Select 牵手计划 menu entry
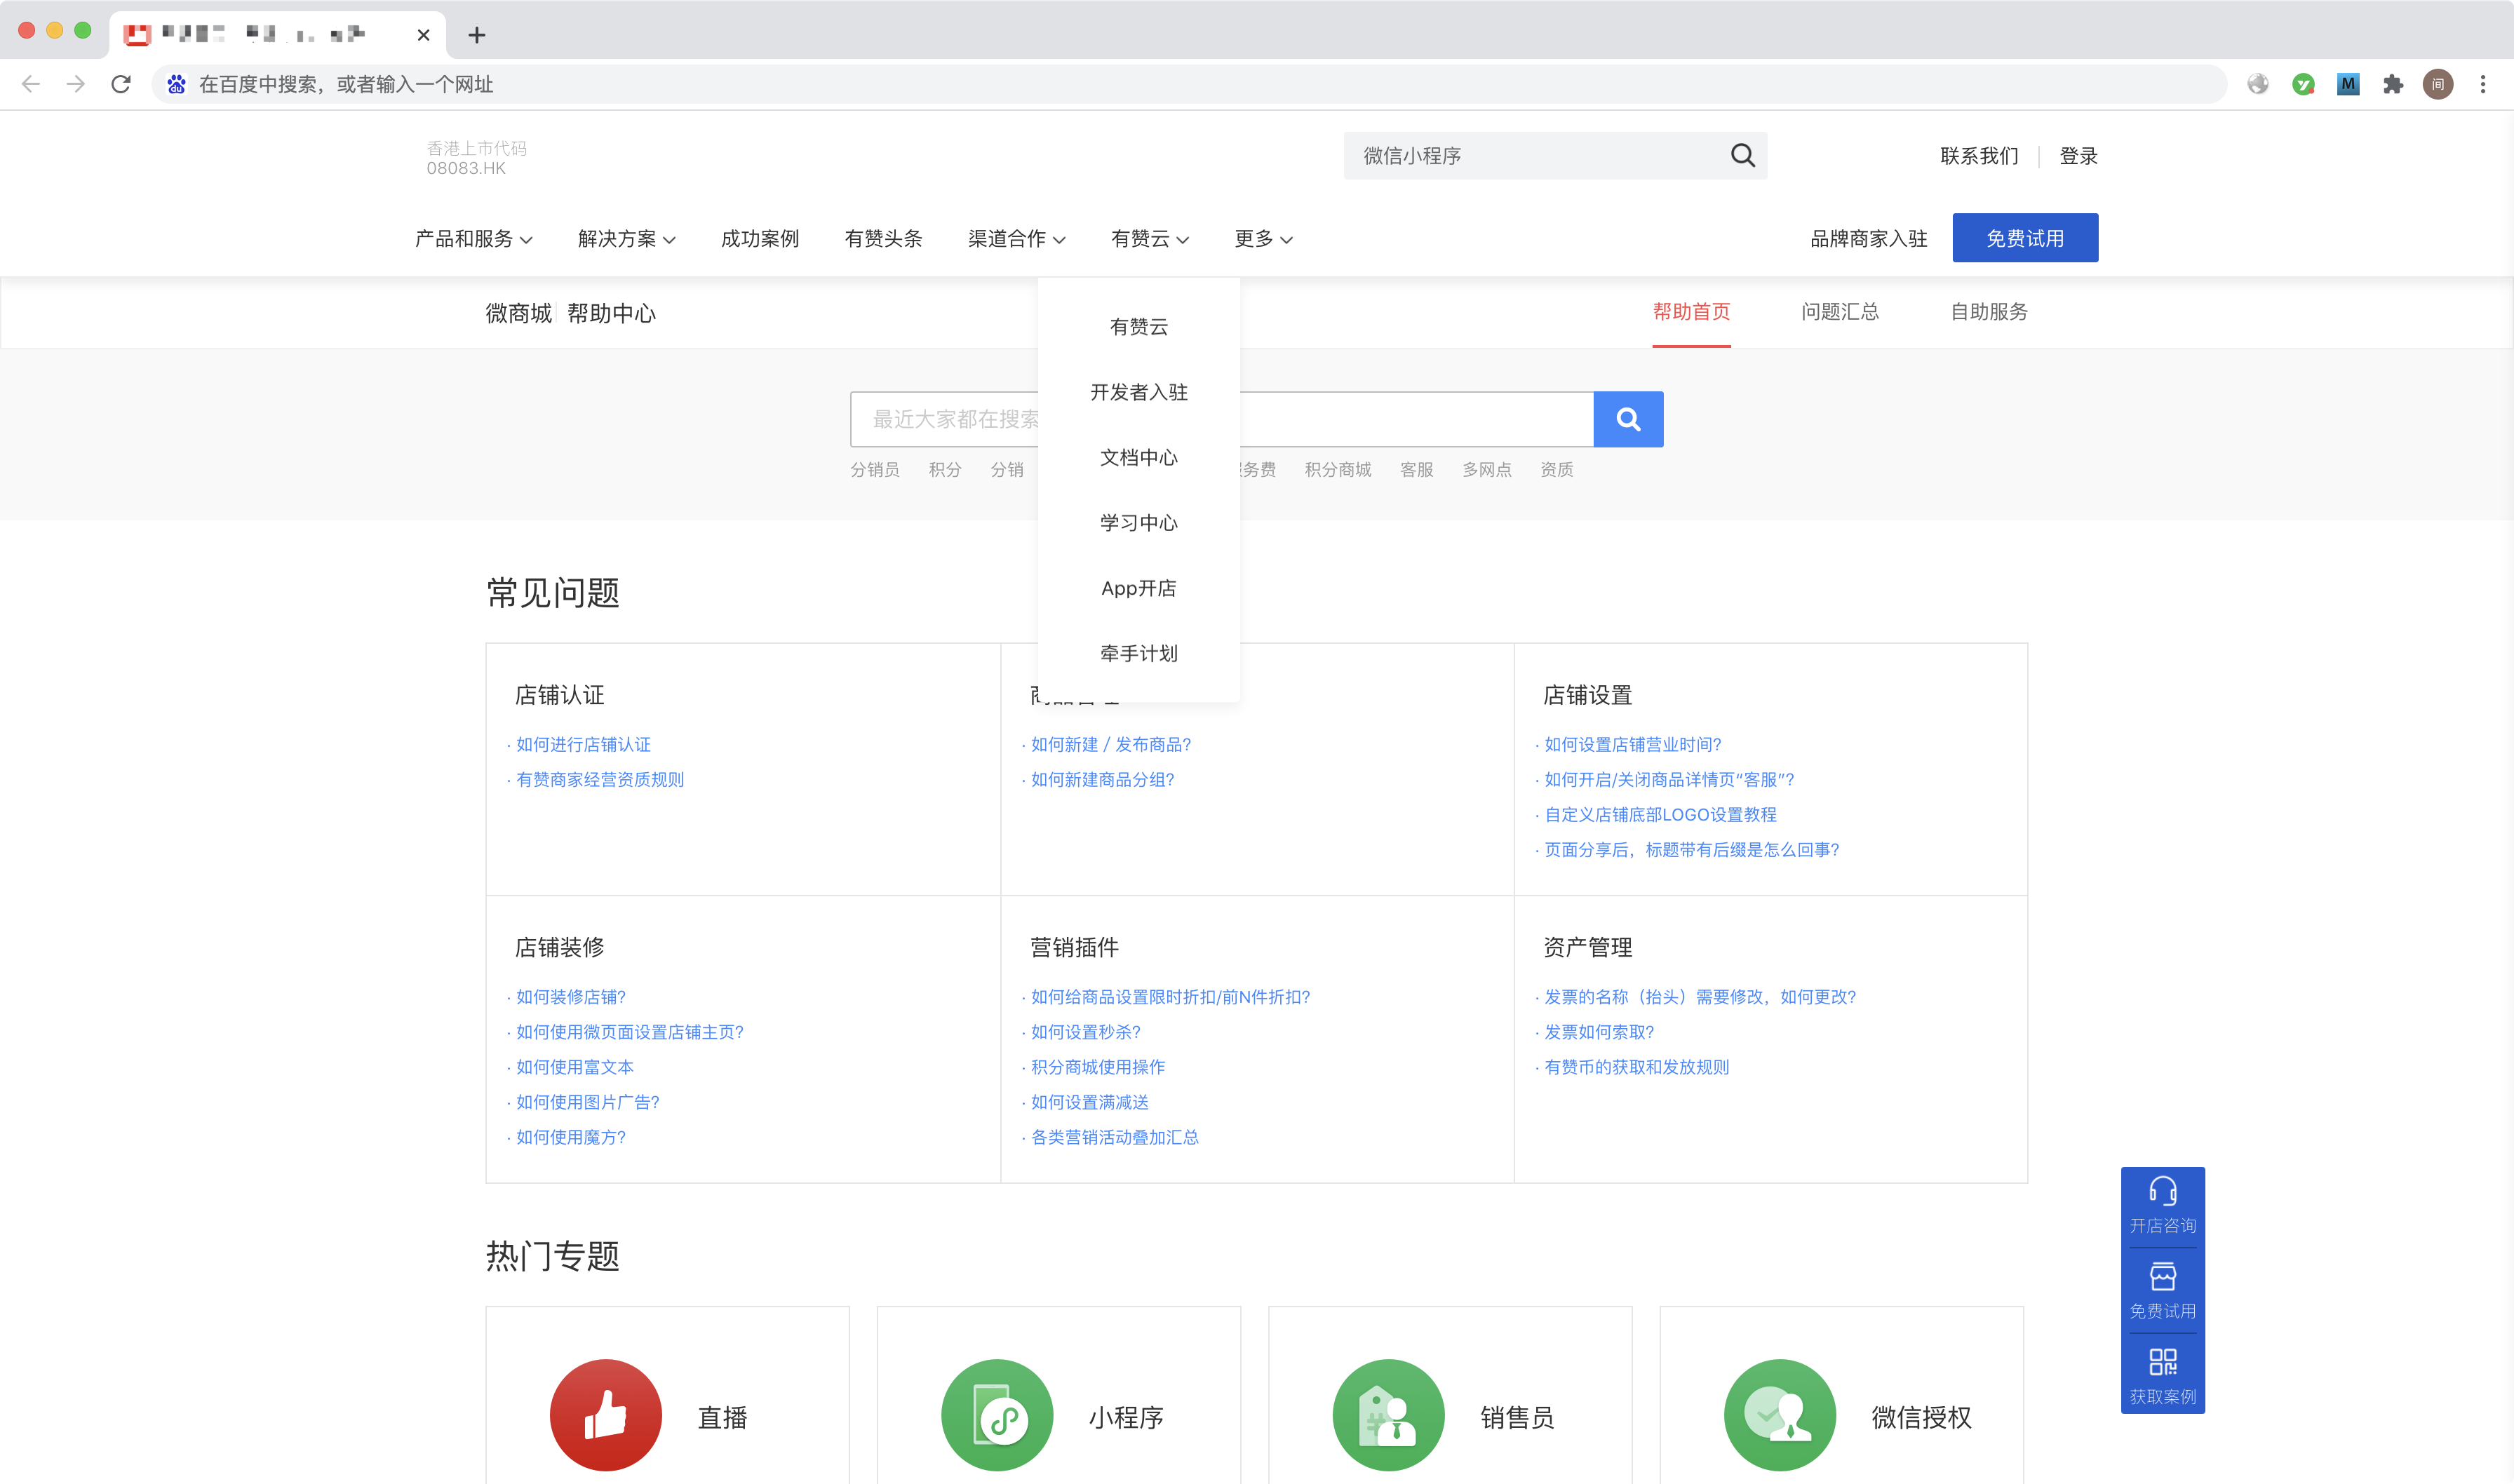Viewport: 2514px width, 1484px height. point(1139,653)
